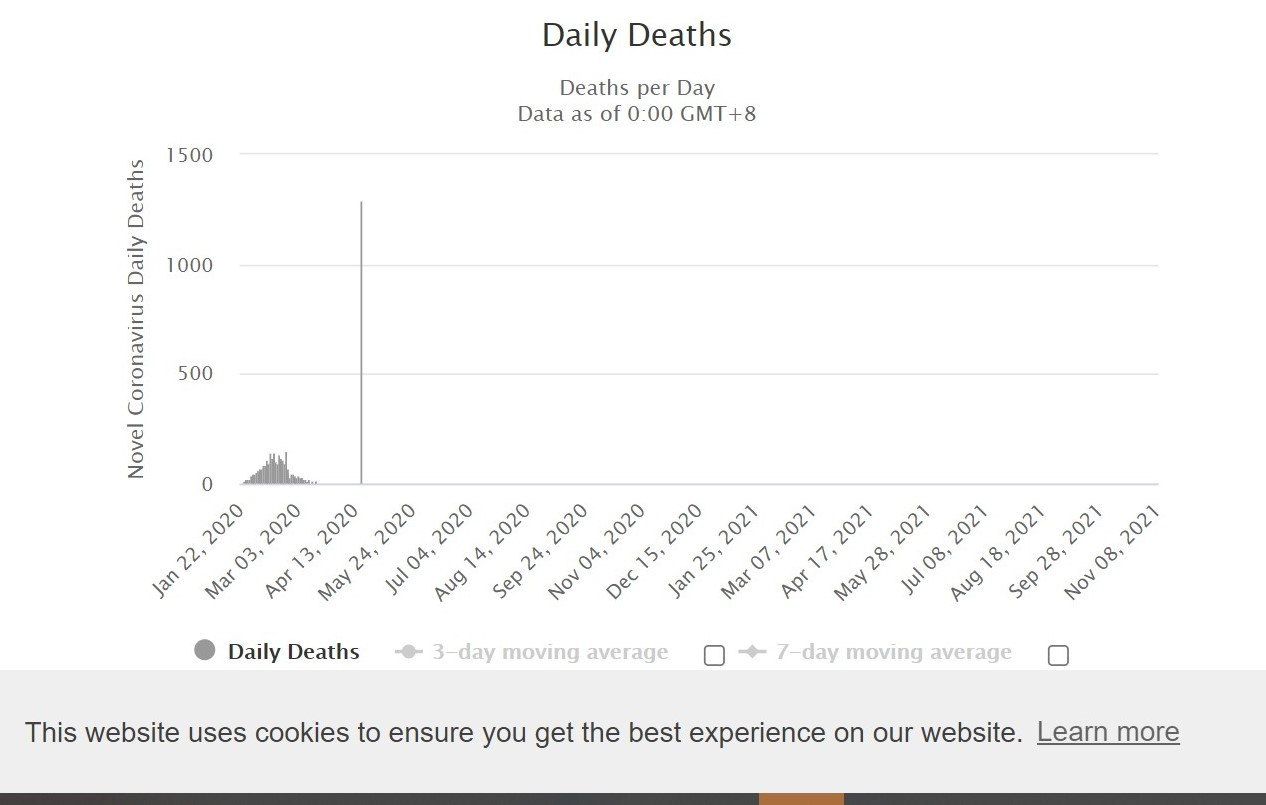The image size is (1266, 805).
Task: Click the Data as of 0:00 GMT+8 text
Action: (x=637, y=113)
